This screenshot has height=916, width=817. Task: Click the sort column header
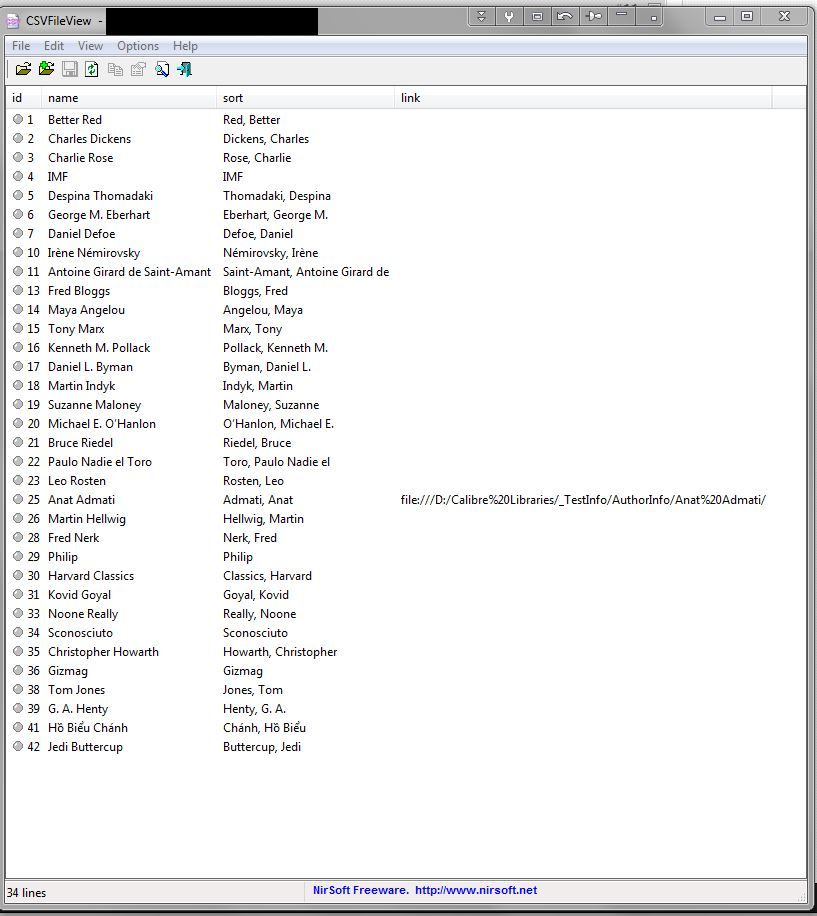[x=305, y=98]
